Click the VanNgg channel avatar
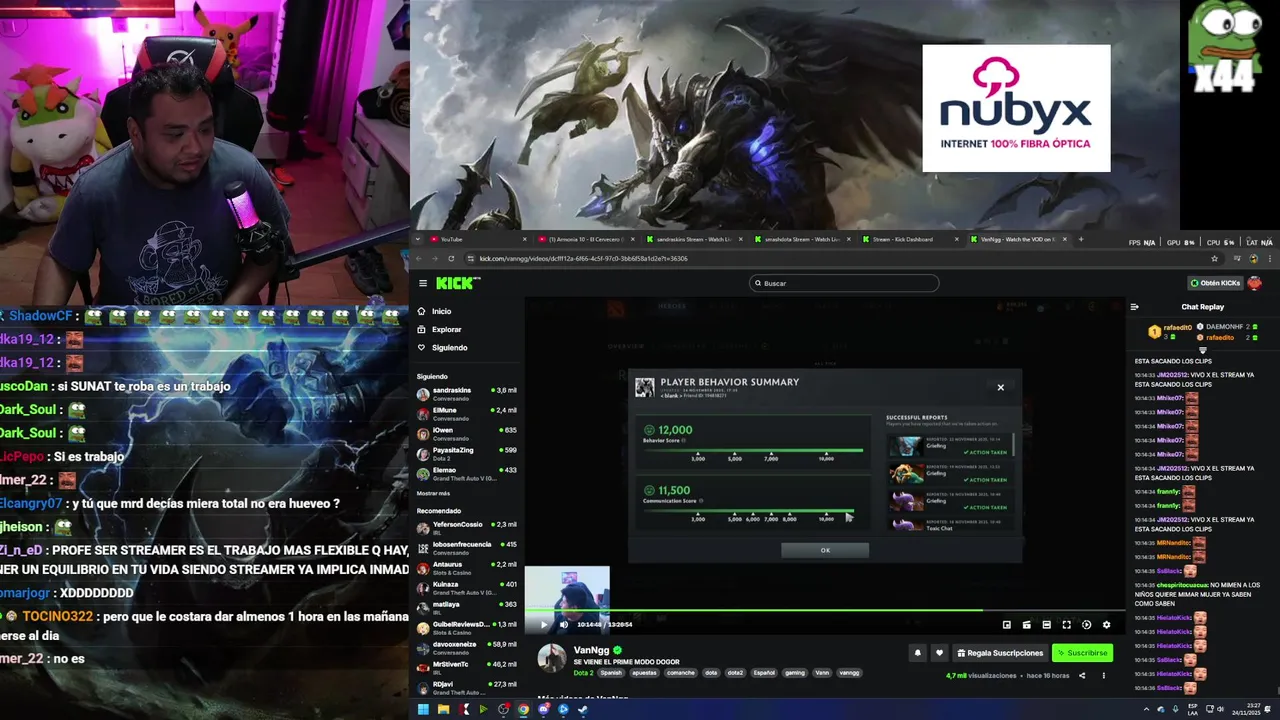This screenshot has width=1280, height=720. [x=552, y=658]
